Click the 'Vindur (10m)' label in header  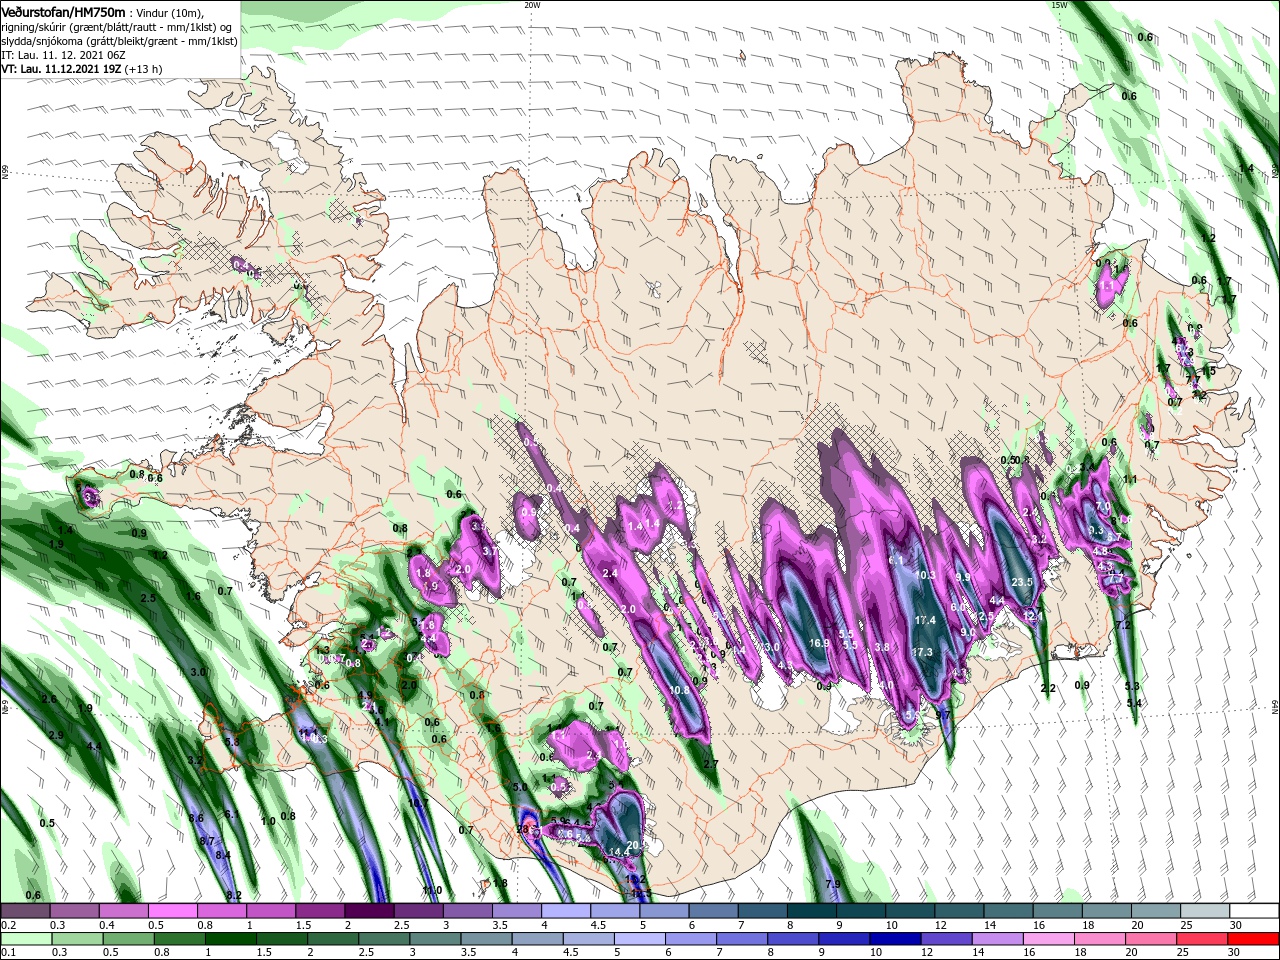click(168, 12)
